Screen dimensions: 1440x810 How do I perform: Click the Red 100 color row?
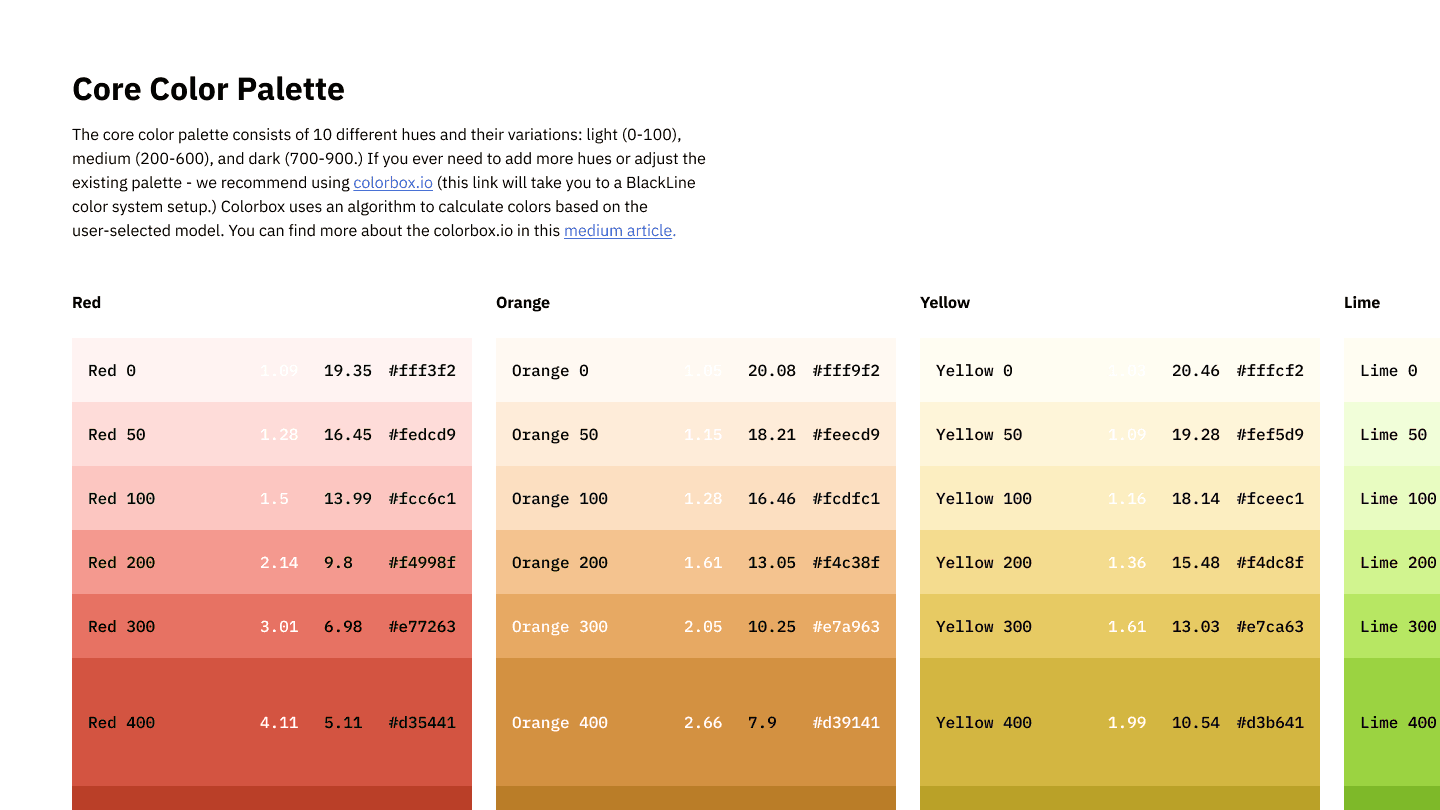(272, 498)
